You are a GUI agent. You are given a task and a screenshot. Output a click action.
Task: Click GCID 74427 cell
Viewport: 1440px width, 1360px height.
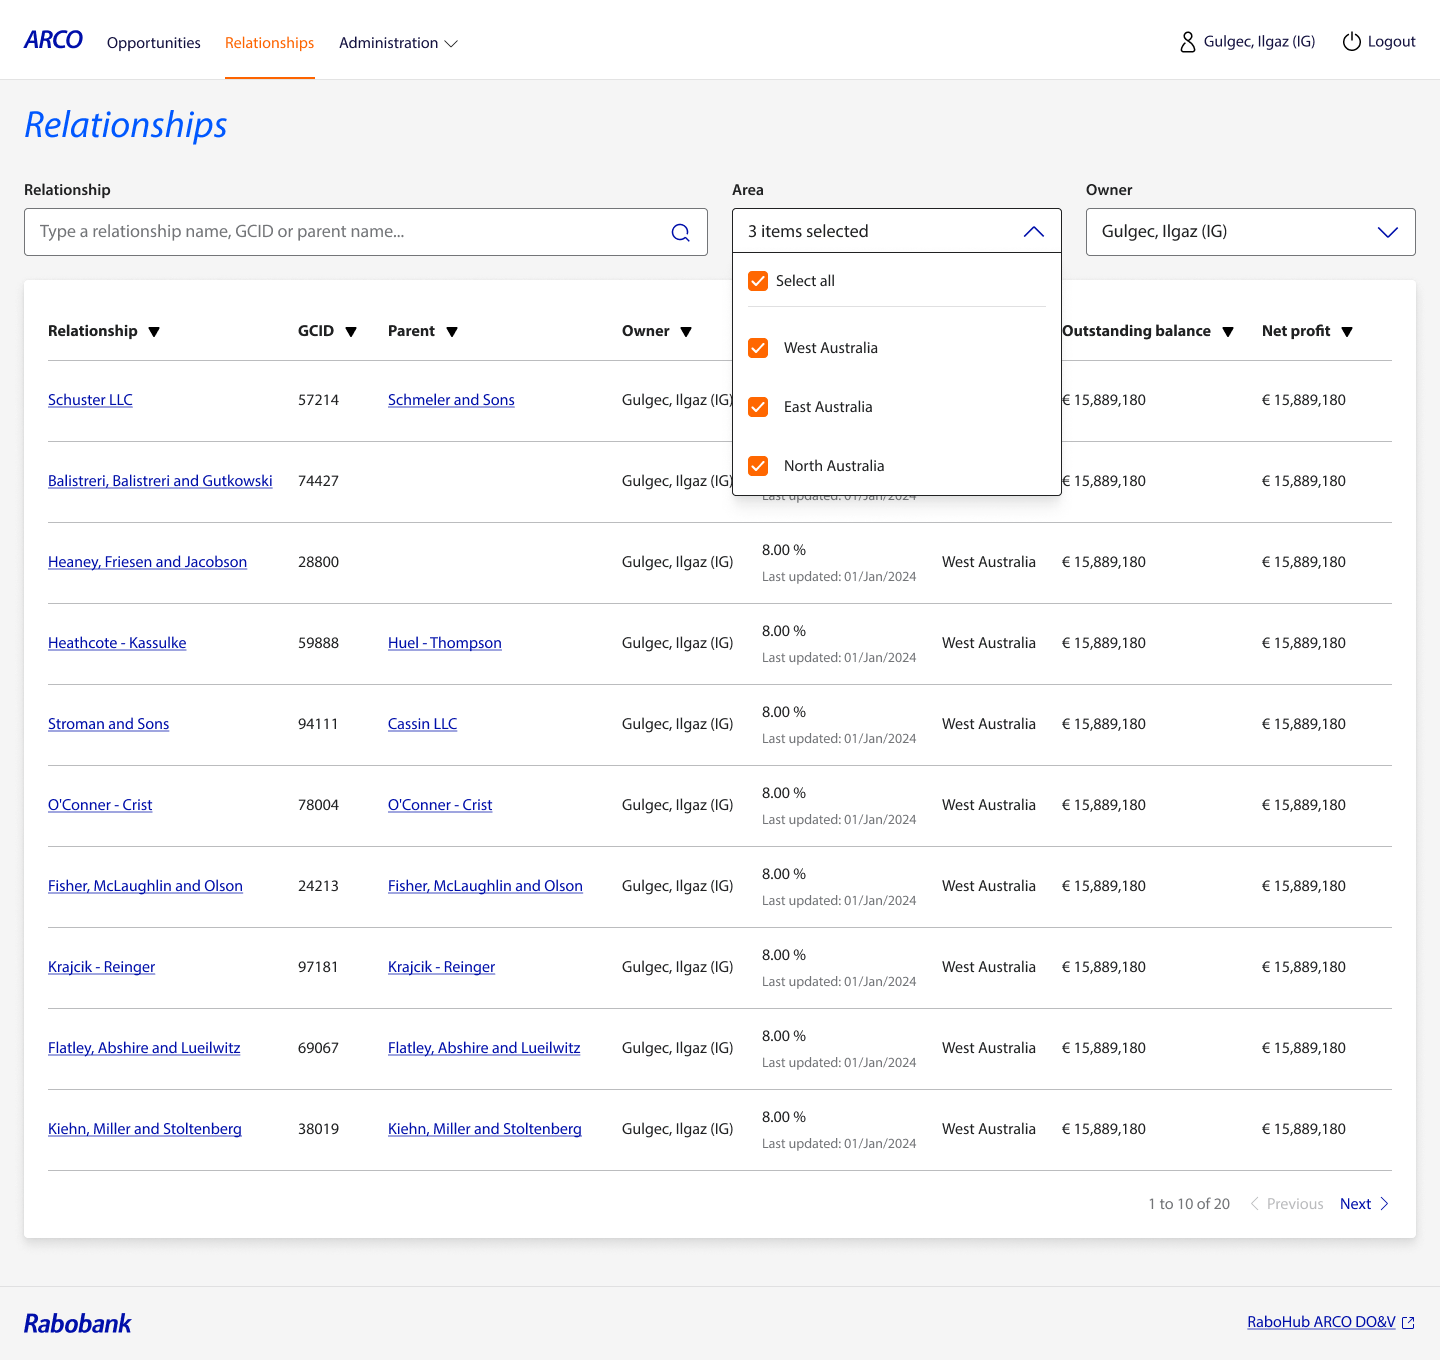coord(318,481)
